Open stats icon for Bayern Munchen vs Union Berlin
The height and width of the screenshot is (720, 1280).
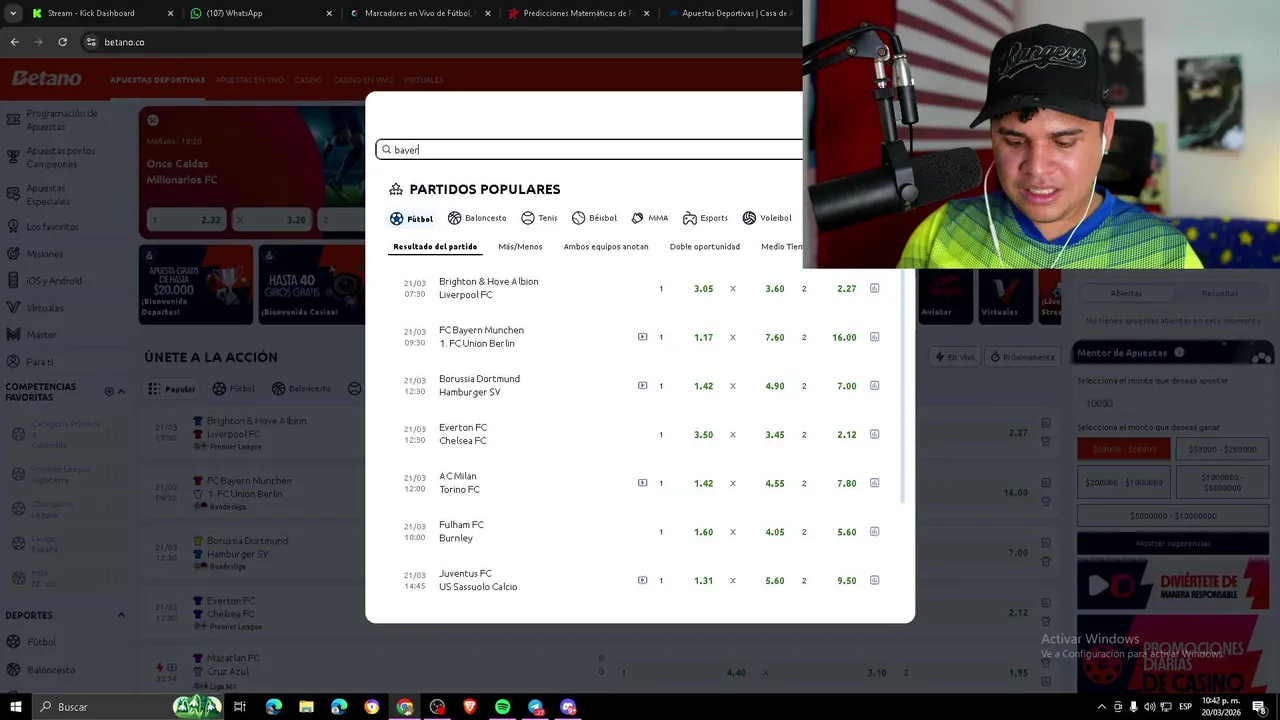874,337
